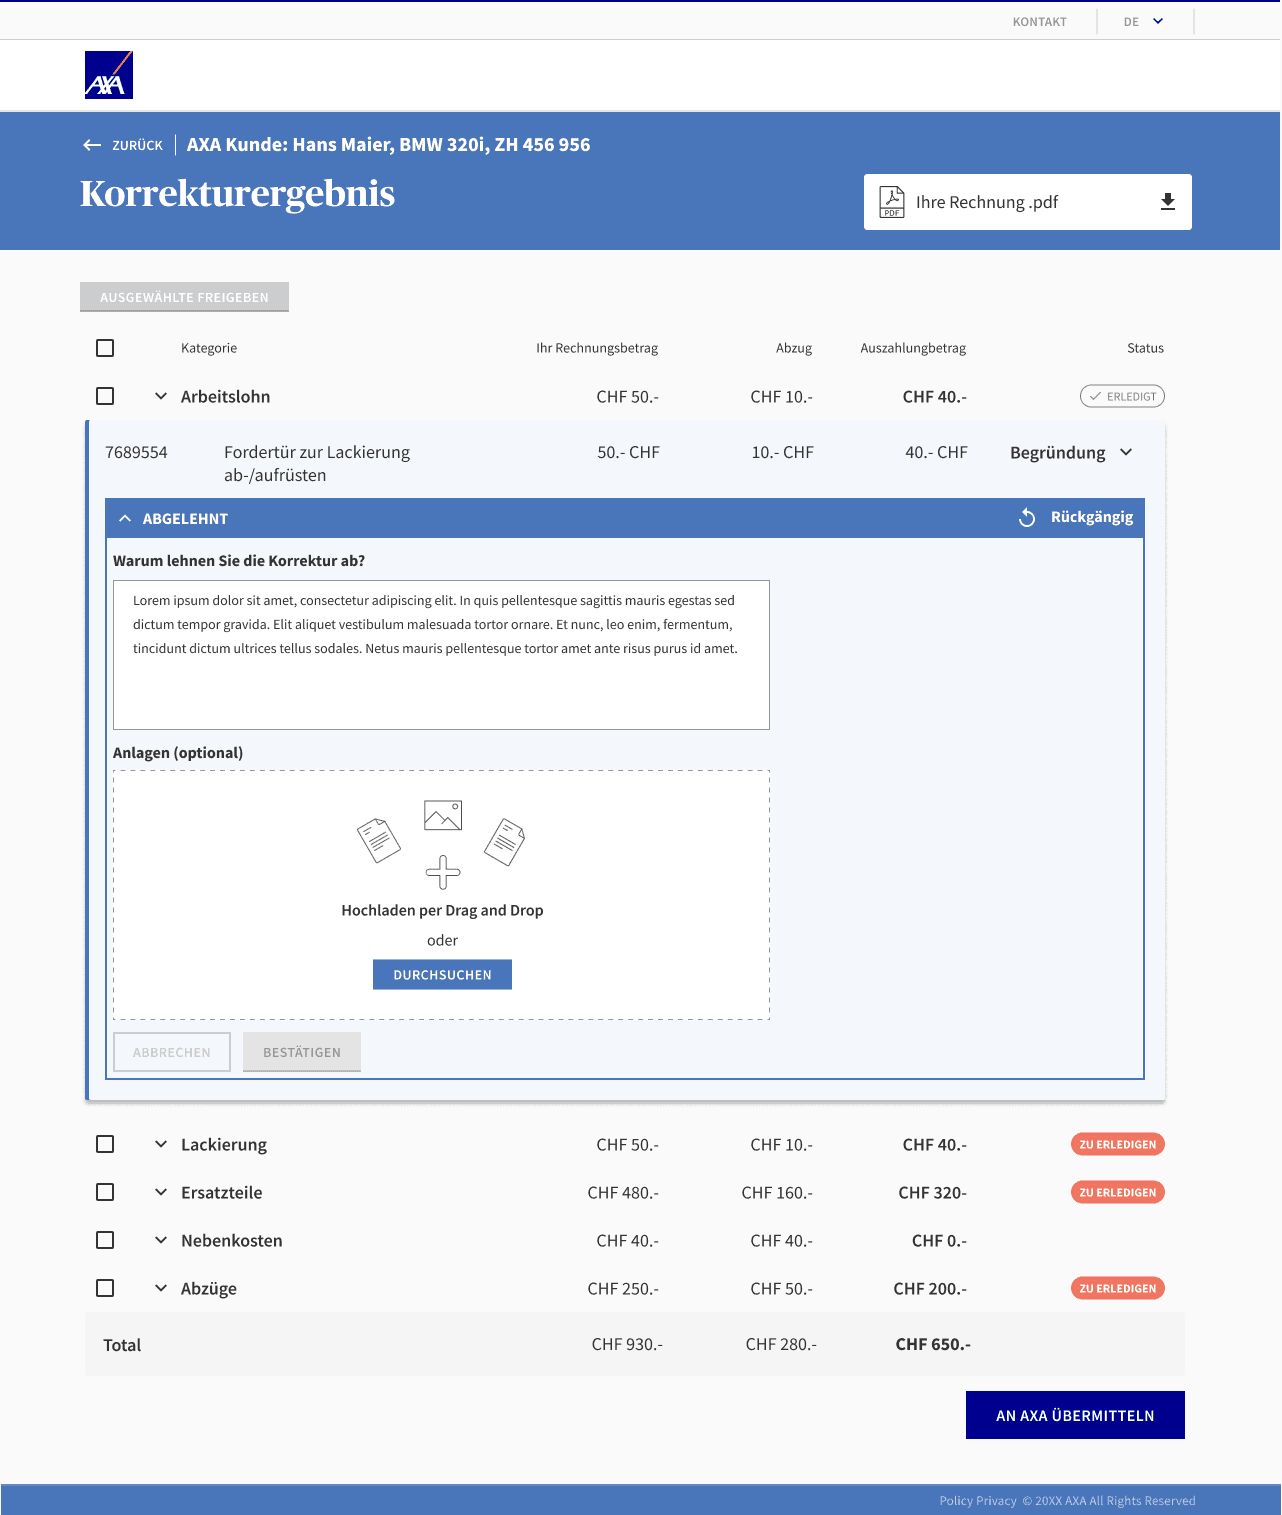Click the PDF file icon for Ihre Rechnung
Image resolution: width=1282 pixels, height=1515 pixels.
[x=892, y=202]
